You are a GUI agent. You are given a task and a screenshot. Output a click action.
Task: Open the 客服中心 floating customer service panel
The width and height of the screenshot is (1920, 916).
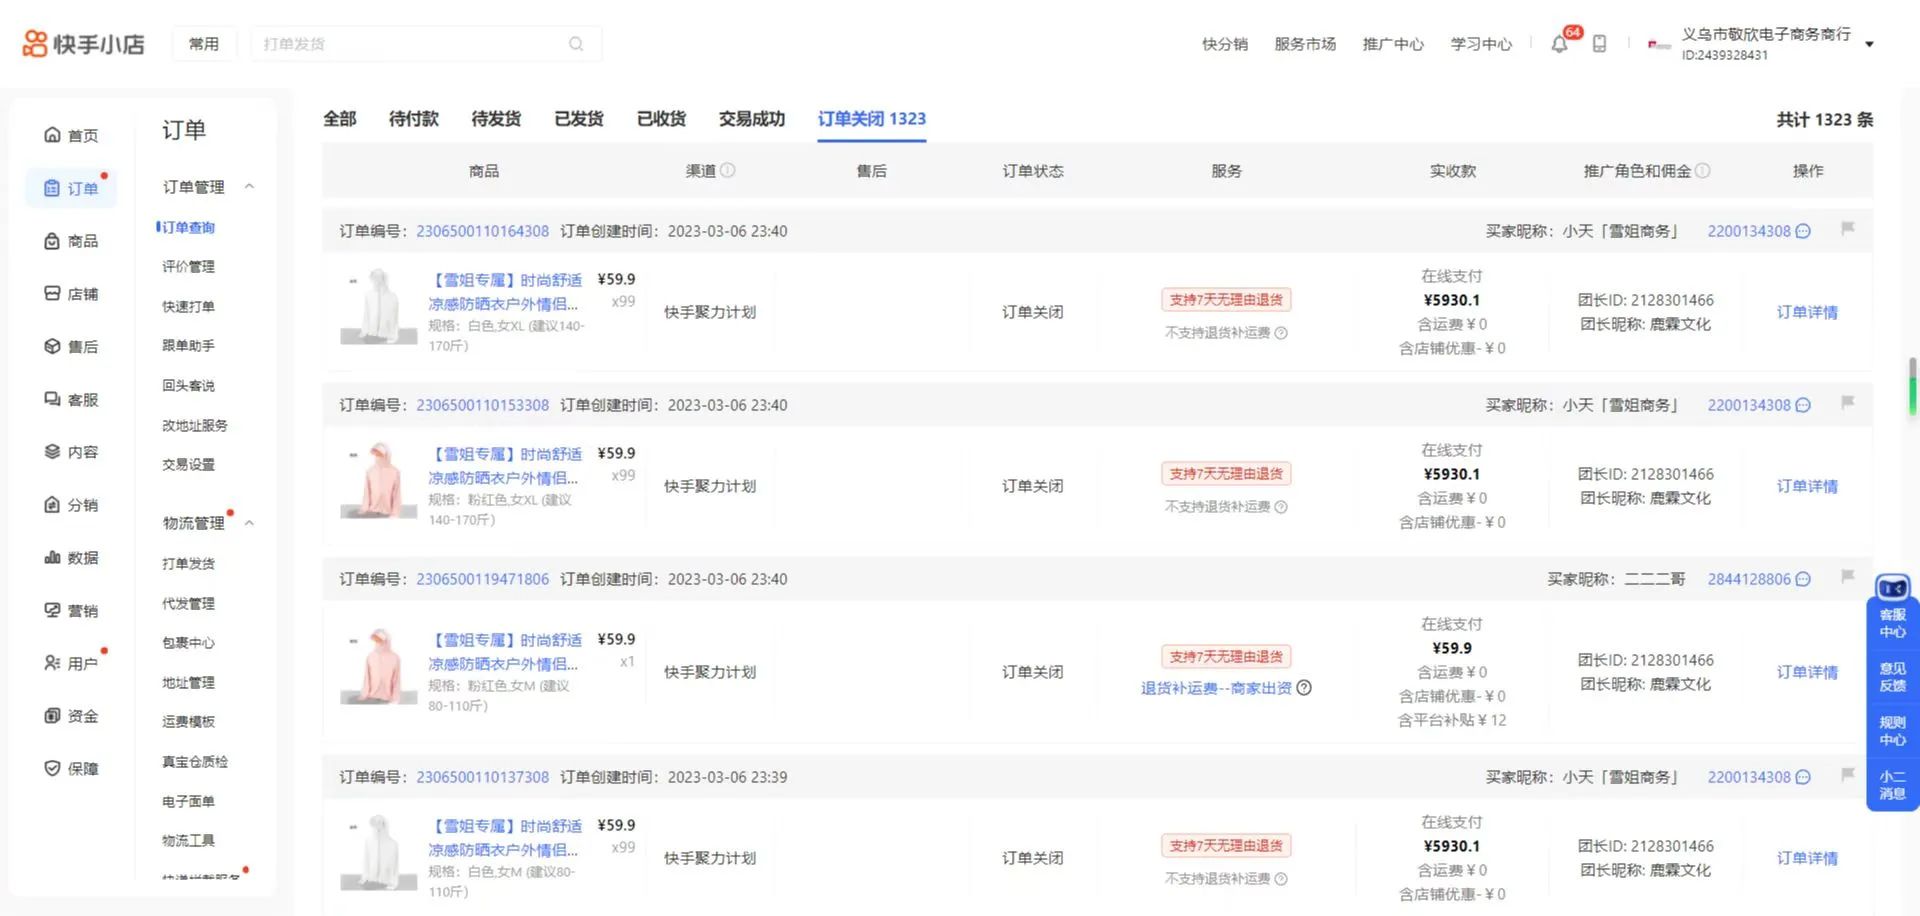coord(1892,622)
